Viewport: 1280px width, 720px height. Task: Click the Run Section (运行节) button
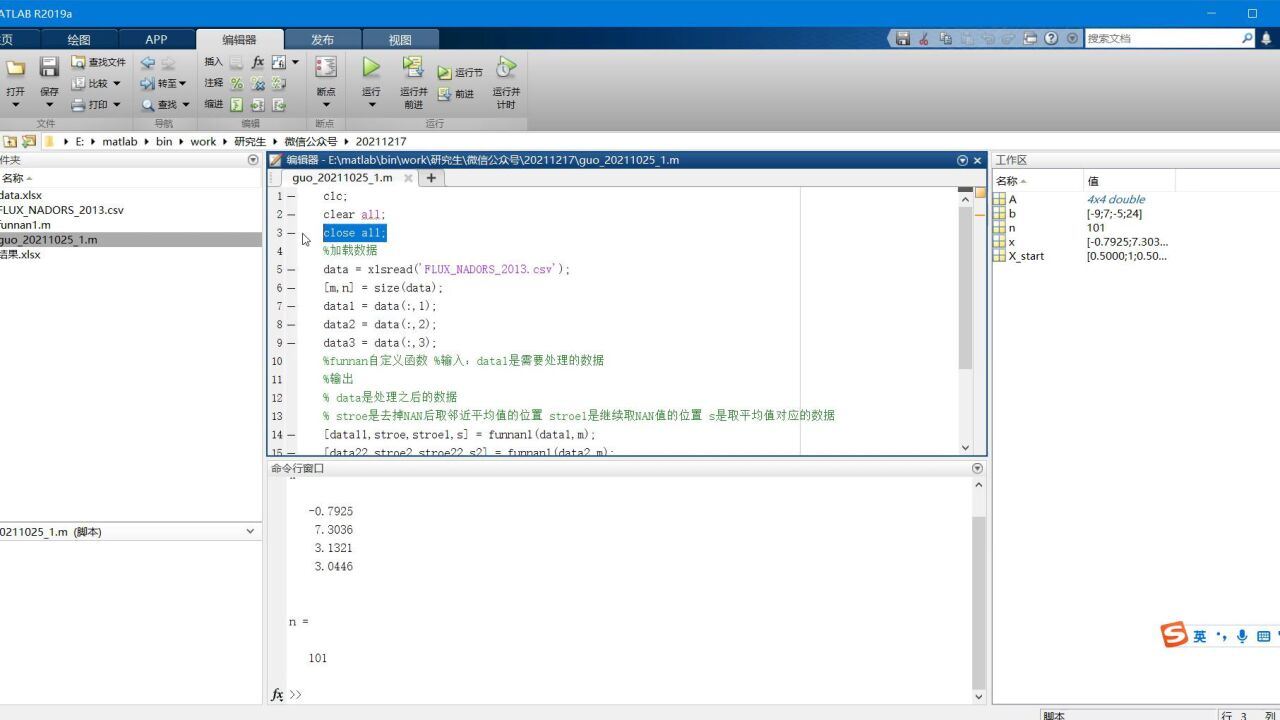[x=459, y=72]
